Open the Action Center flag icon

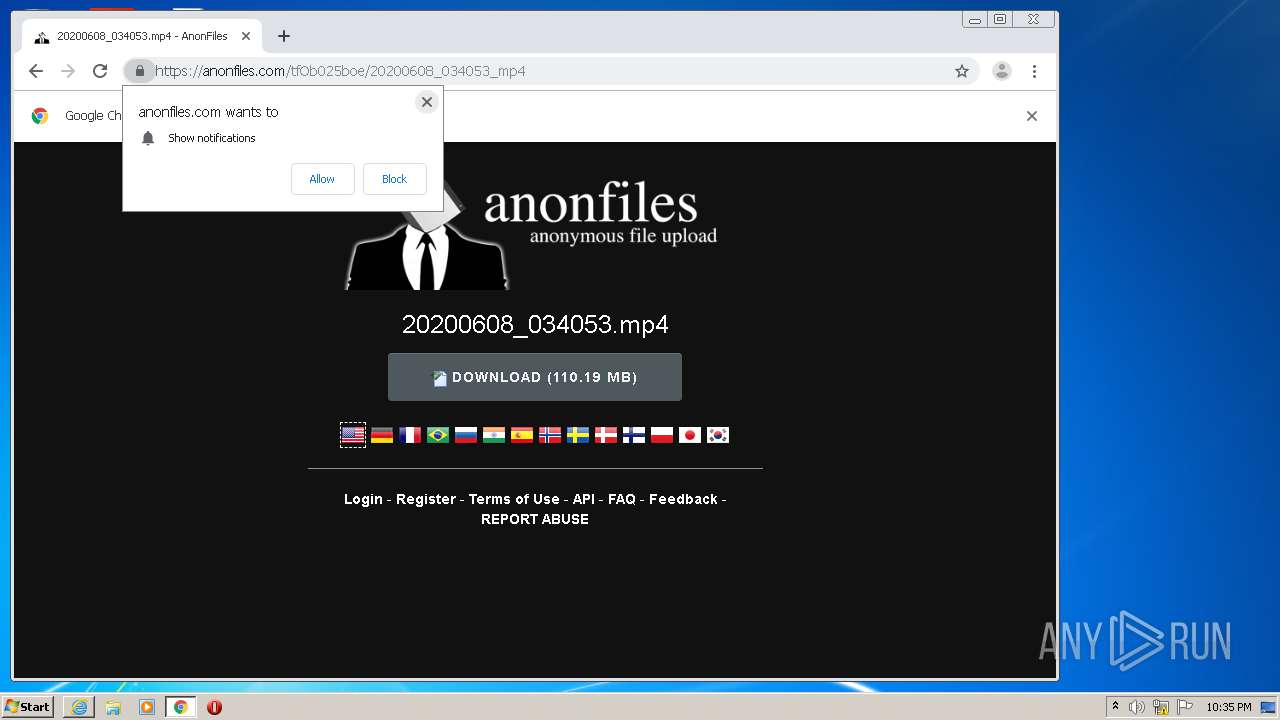pyautogui.click(x=1185, y=707)
